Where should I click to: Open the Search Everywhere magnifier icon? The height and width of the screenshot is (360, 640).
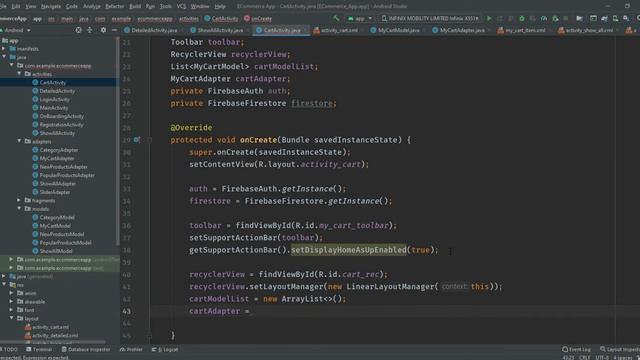(638, 18)
